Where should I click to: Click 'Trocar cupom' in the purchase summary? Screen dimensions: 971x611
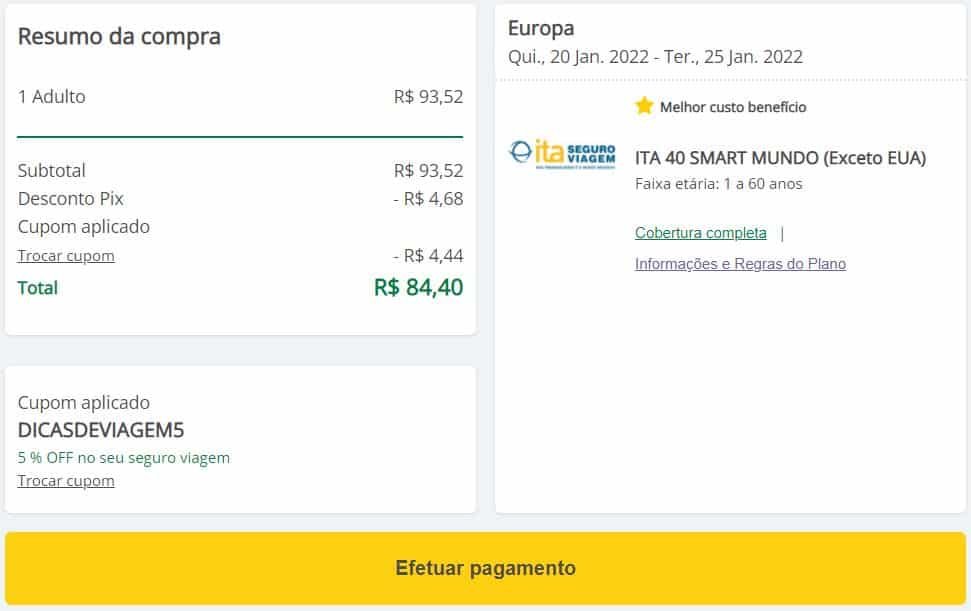pos(66,256)
